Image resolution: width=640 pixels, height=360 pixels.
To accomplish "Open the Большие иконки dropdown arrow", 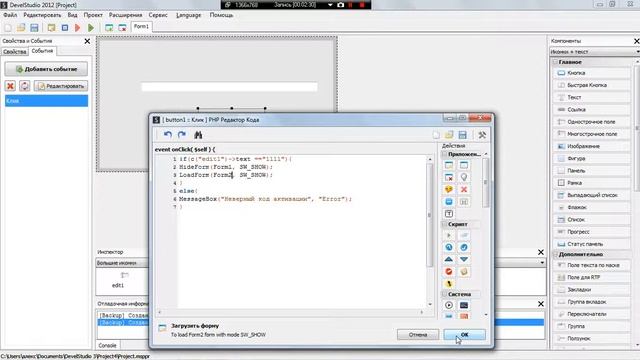I will coord(542,263).
